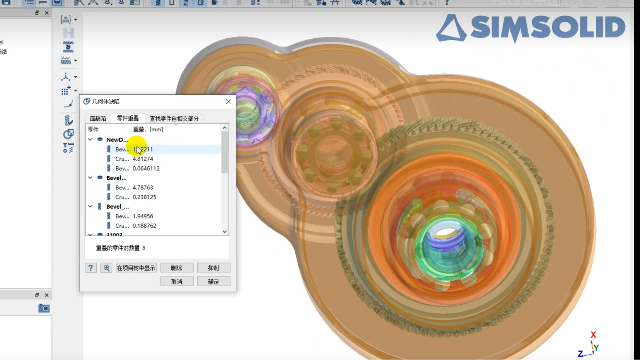Screen dimensions: 640x360
Task: Select the NewD... parent row
Action: click(x=153, y=139)
